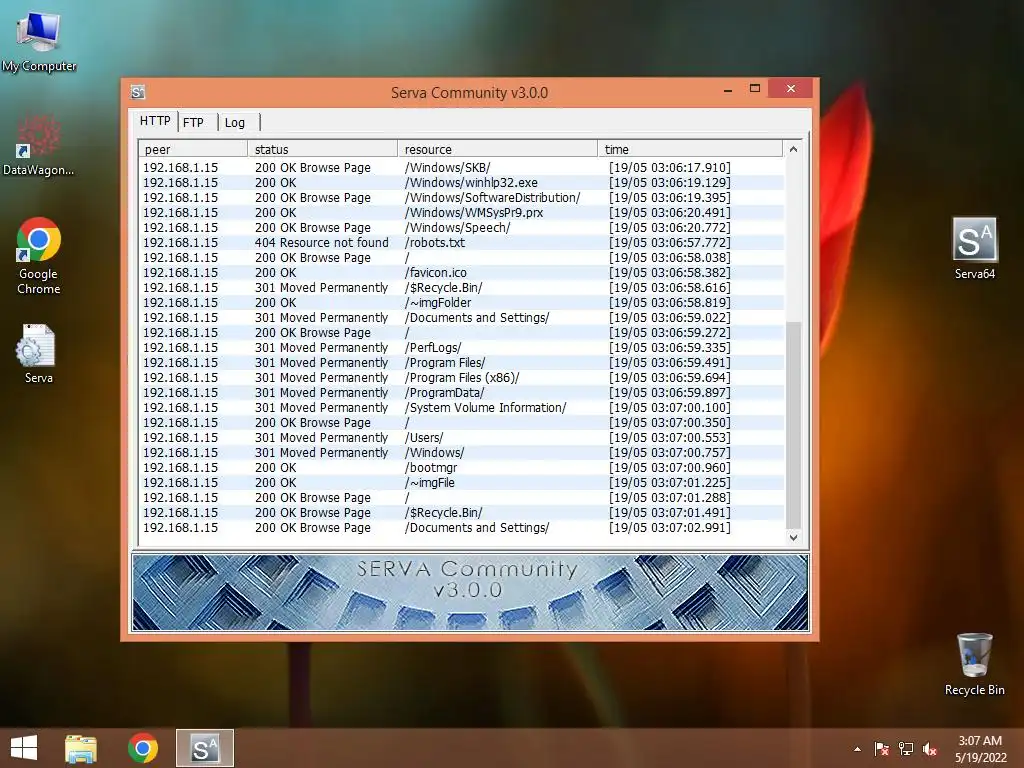1024x768 pixels.
Task: Select the /Windows/winhlp32.exe row
Action: (462, 182)
